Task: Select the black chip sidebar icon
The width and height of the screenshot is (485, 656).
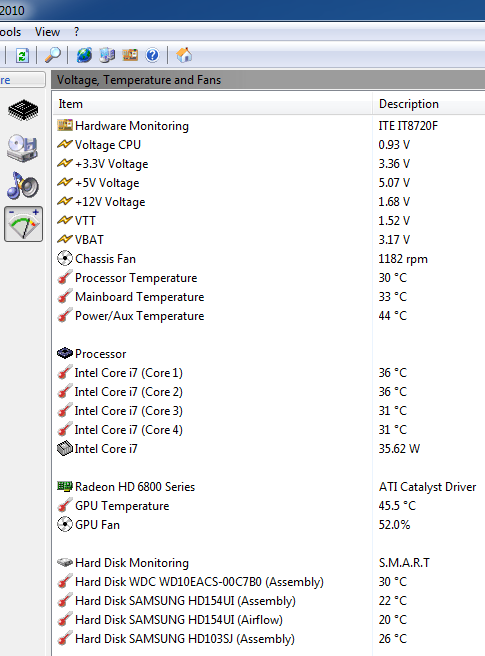Action: pyautogui.click(x=23, y=110)
